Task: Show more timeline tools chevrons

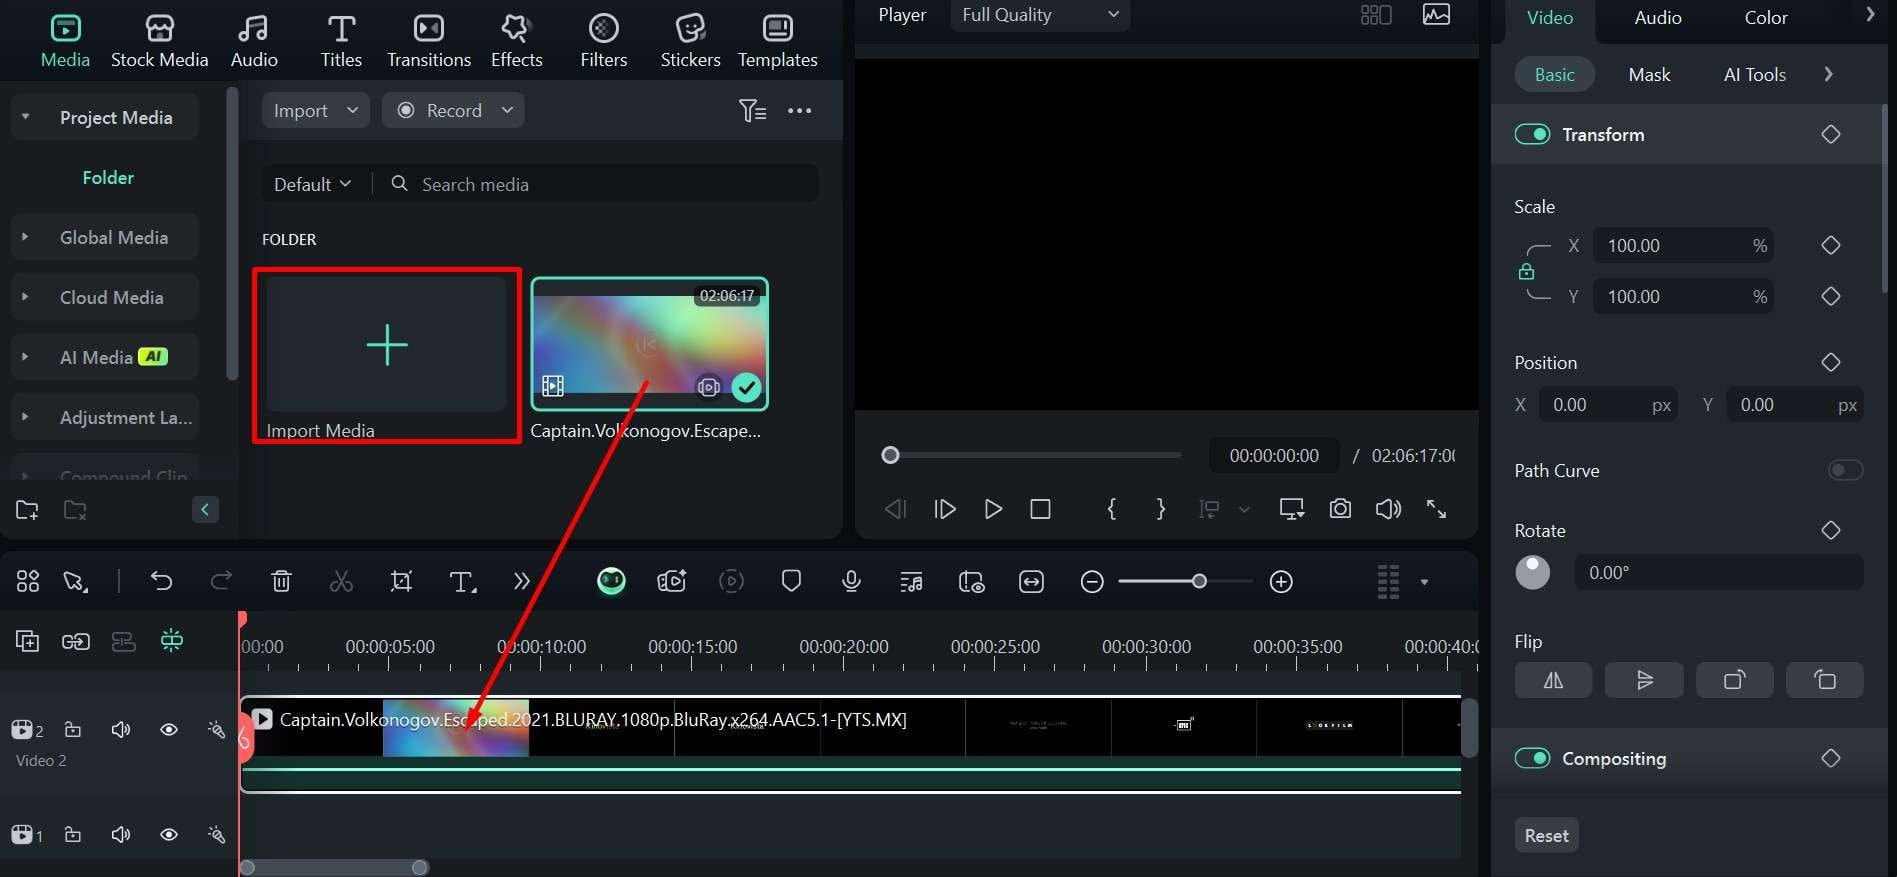Action: 521,581
